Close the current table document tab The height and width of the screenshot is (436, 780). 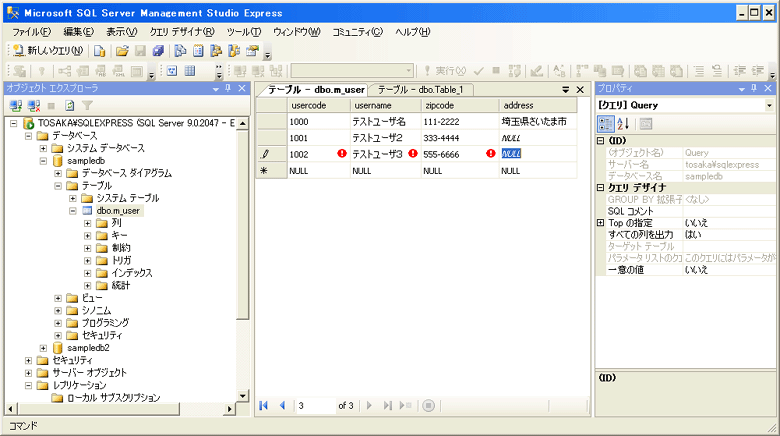tap(580, 90)
